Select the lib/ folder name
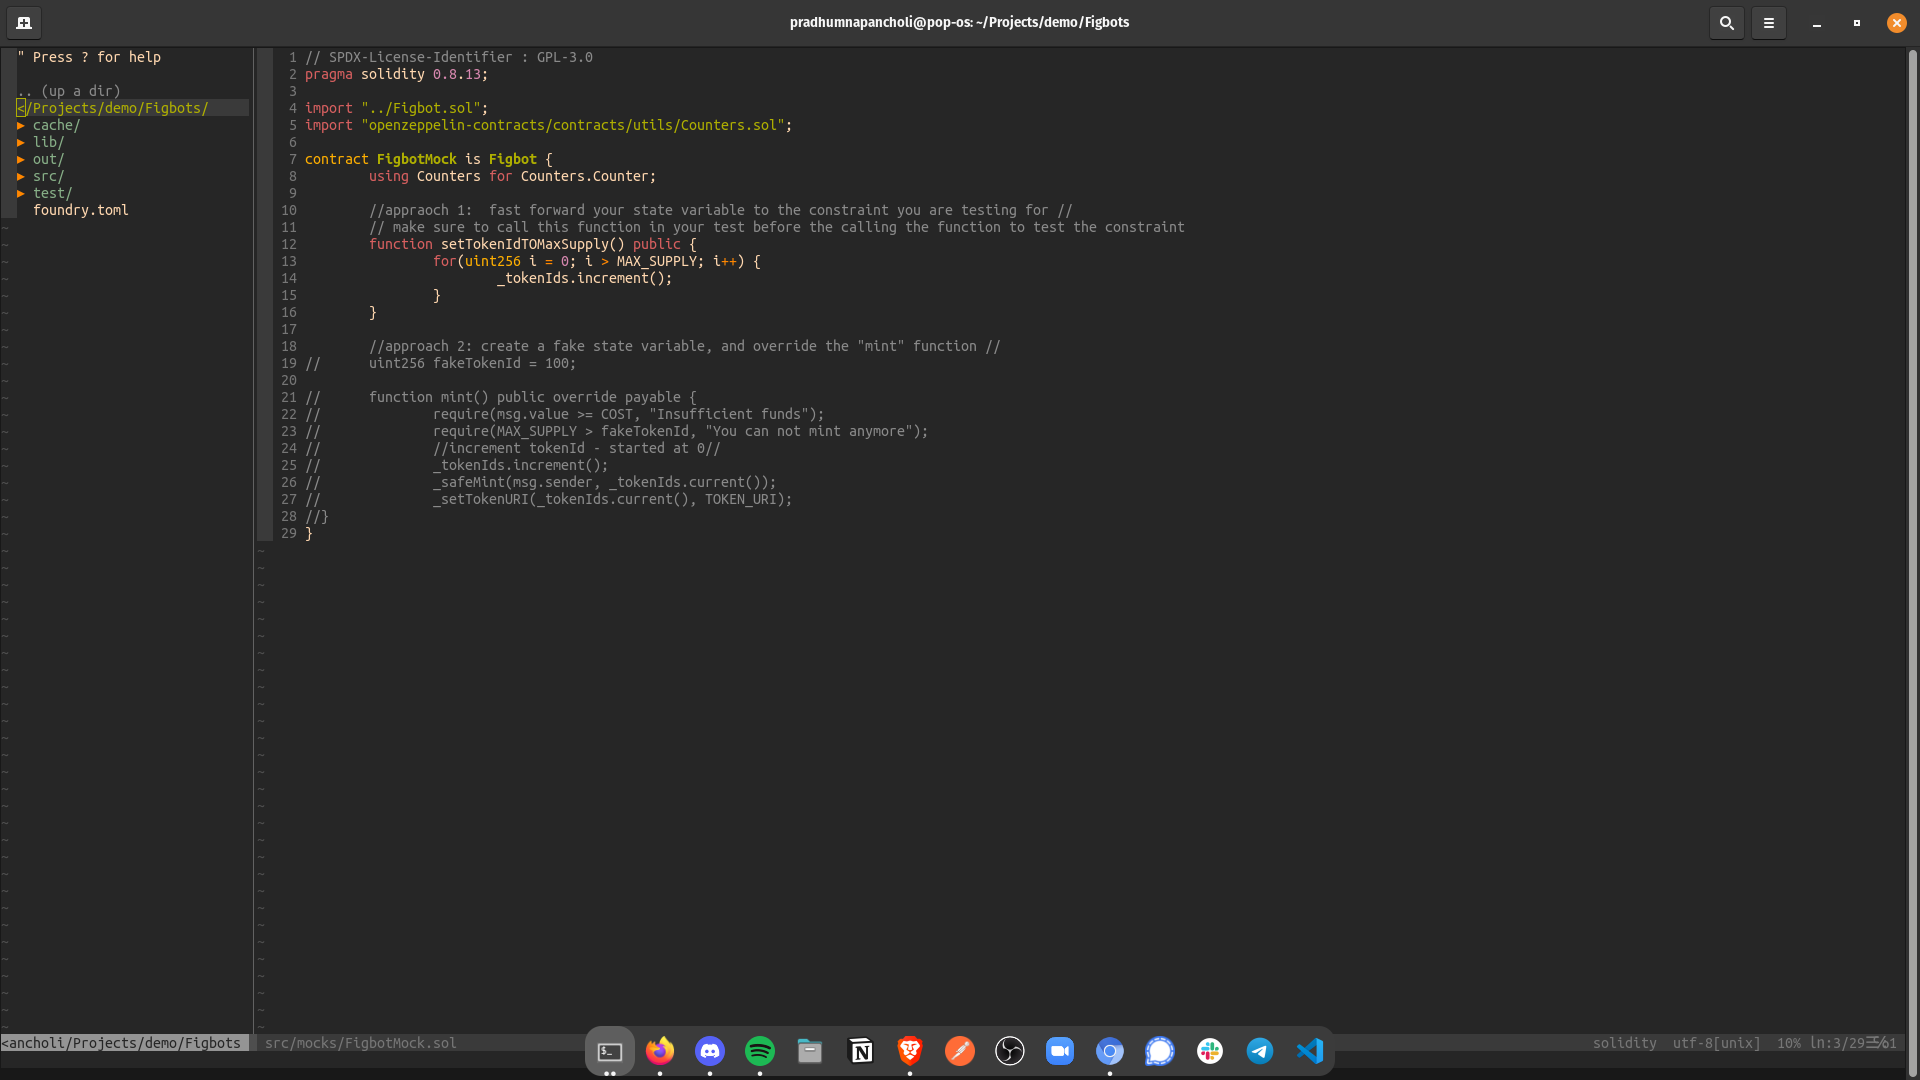The height and width of the screenshot is (1080, 1920). pos(49,142)
